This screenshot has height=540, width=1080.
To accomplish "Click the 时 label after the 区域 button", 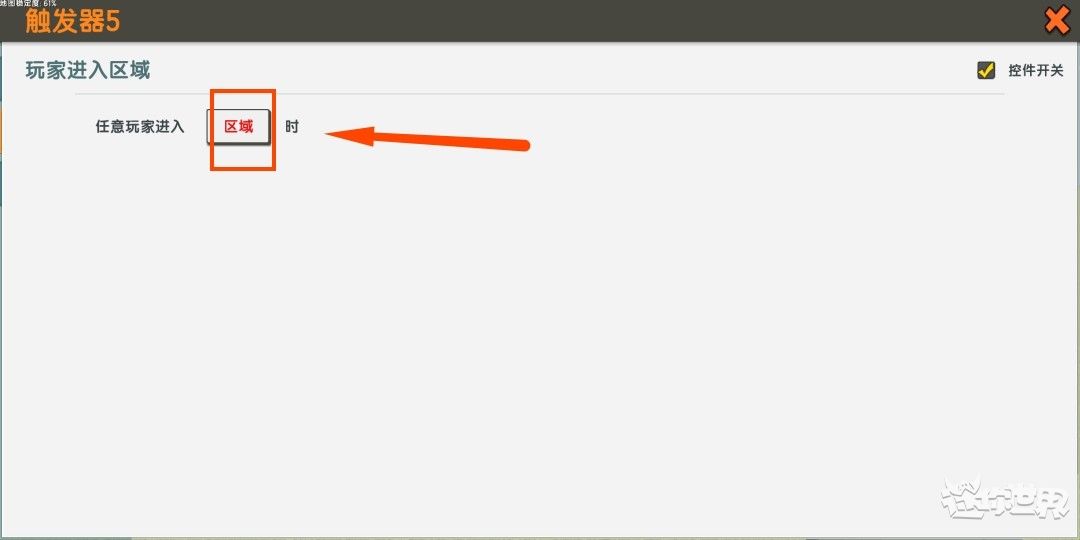I will coord(292,127).
